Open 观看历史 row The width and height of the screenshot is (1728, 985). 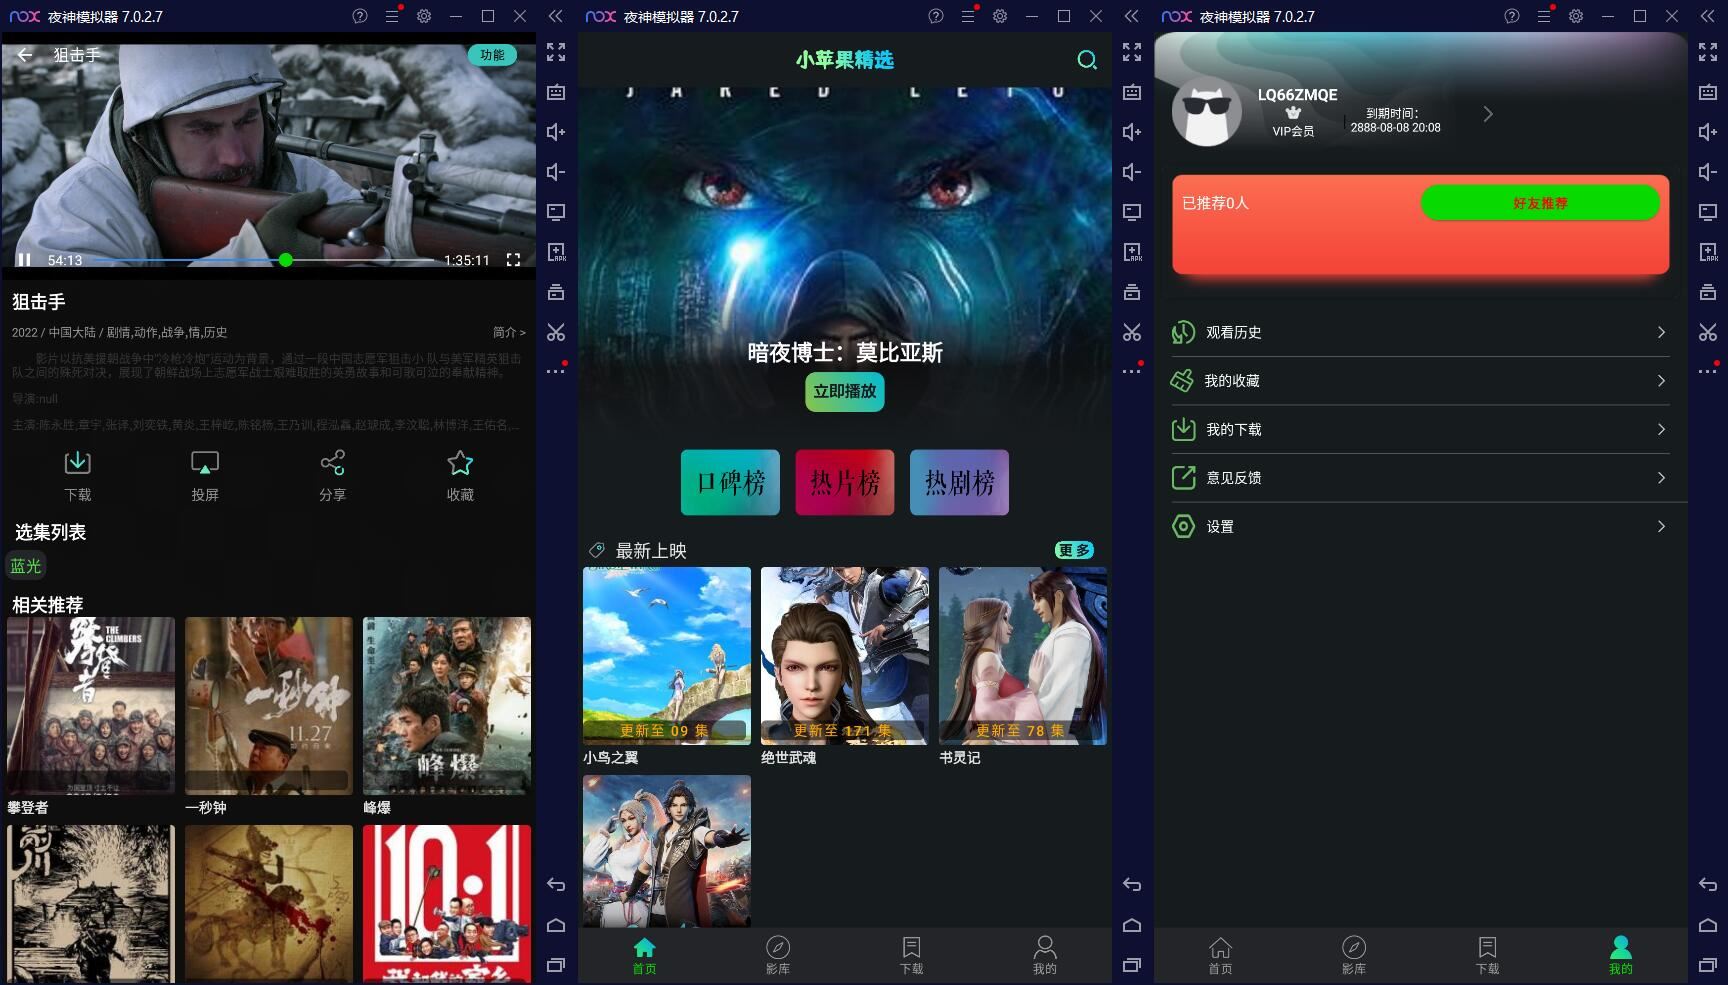(1421, 332)
